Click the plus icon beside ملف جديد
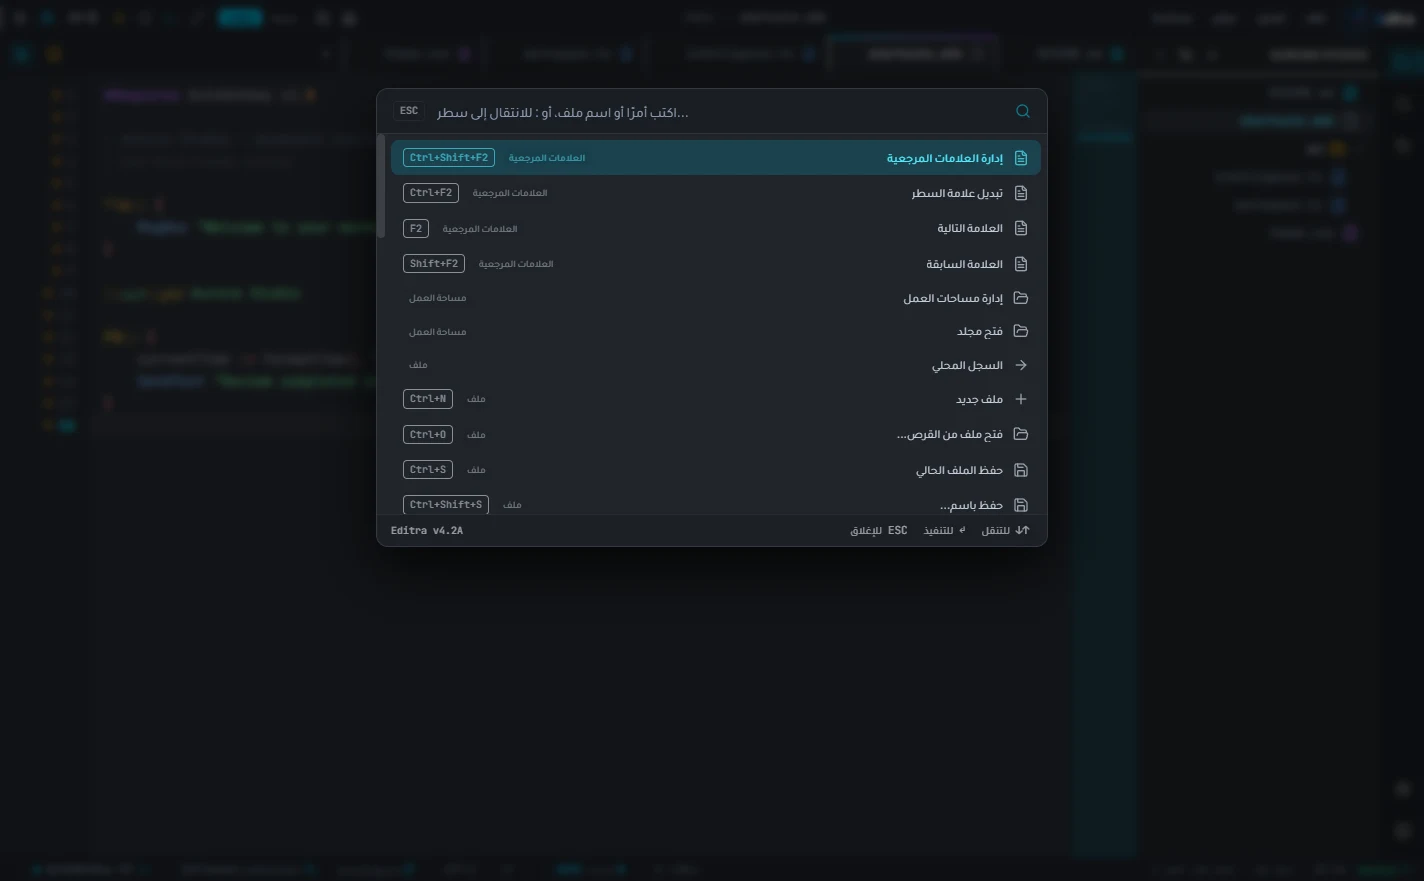This screenshot has width=1424, height=881. coord(1021,399)
